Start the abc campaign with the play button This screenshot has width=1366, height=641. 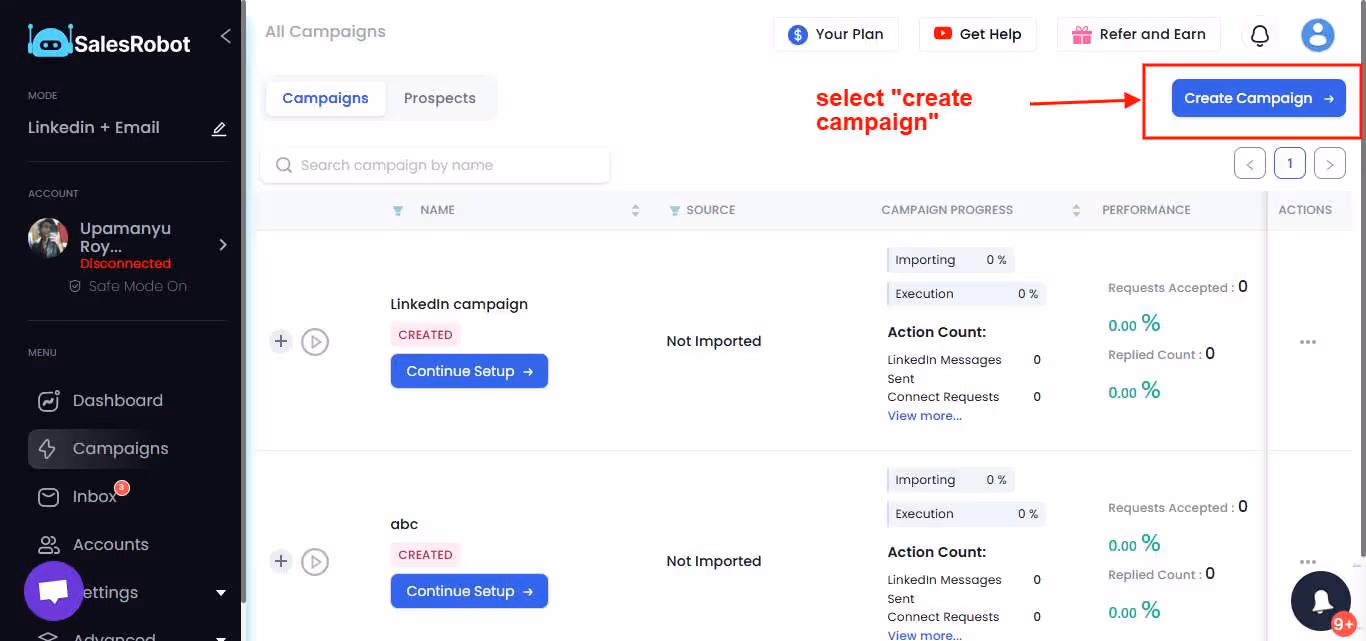[x=315, y=561]
